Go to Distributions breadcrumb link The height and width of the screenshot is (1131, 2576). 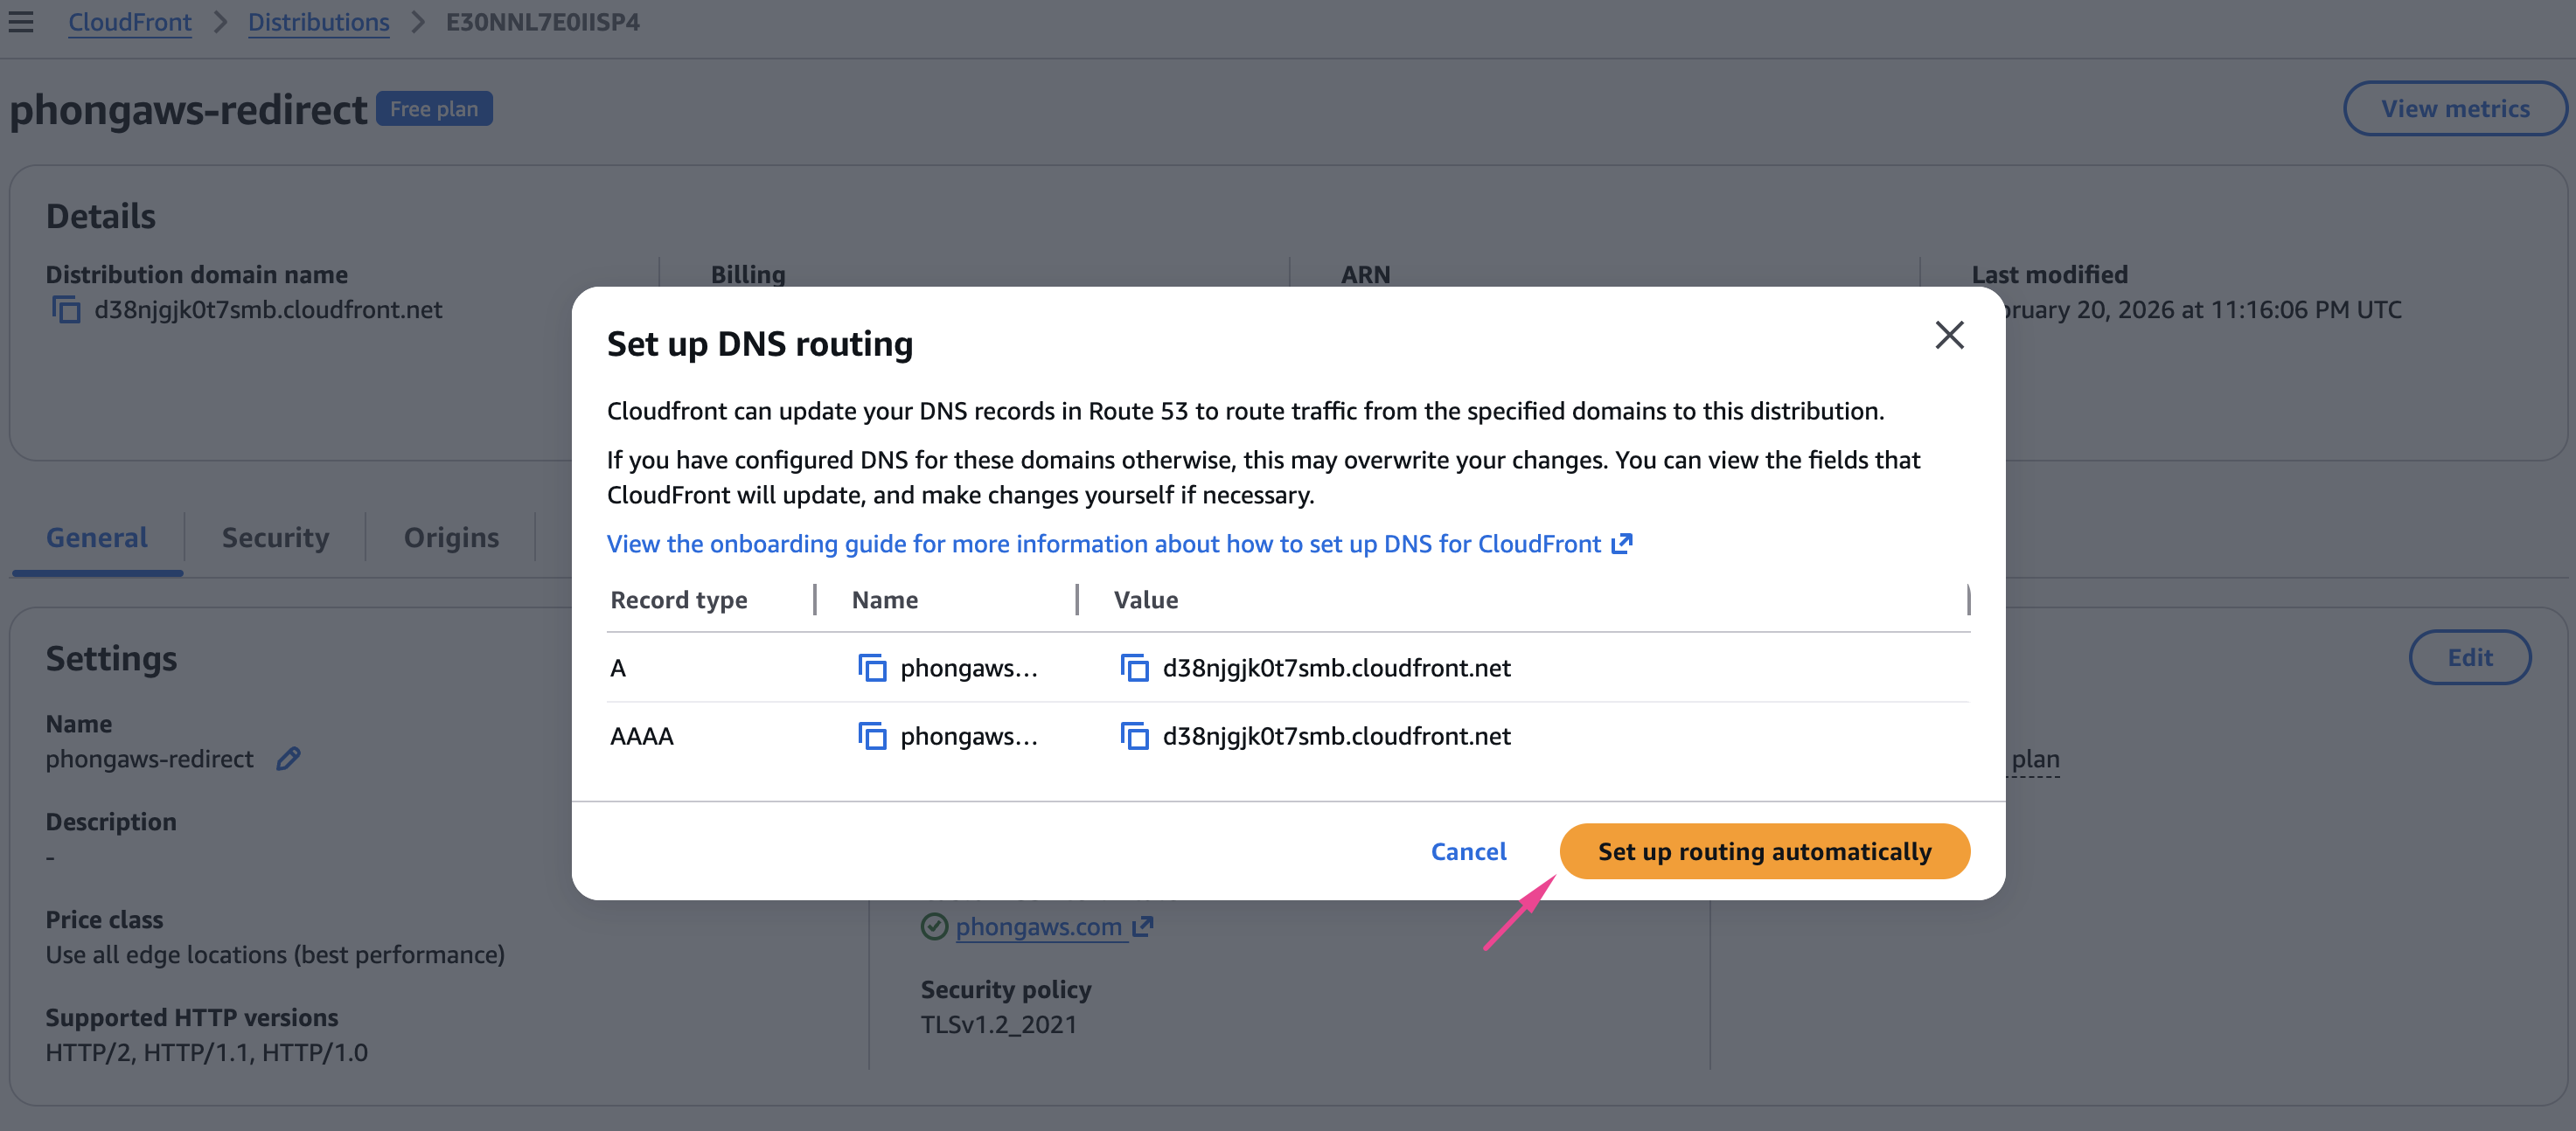pyautogui.click(x=318, y=22)
